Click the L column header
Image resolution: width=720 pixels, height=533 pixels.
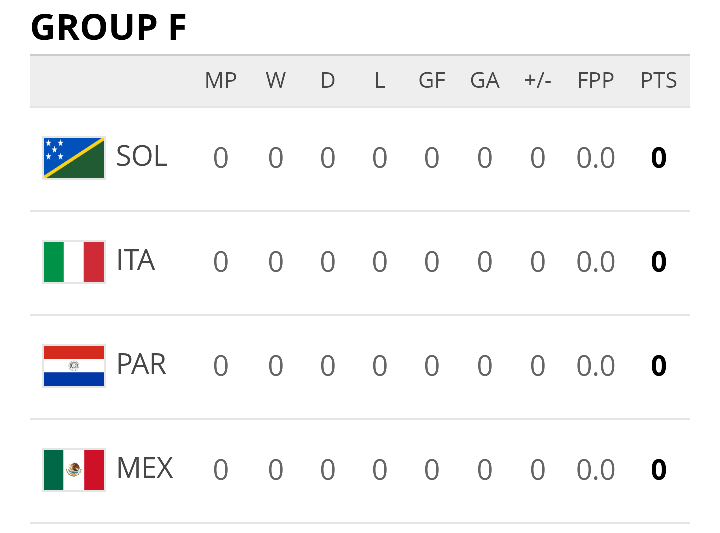[x=379, y=81]
